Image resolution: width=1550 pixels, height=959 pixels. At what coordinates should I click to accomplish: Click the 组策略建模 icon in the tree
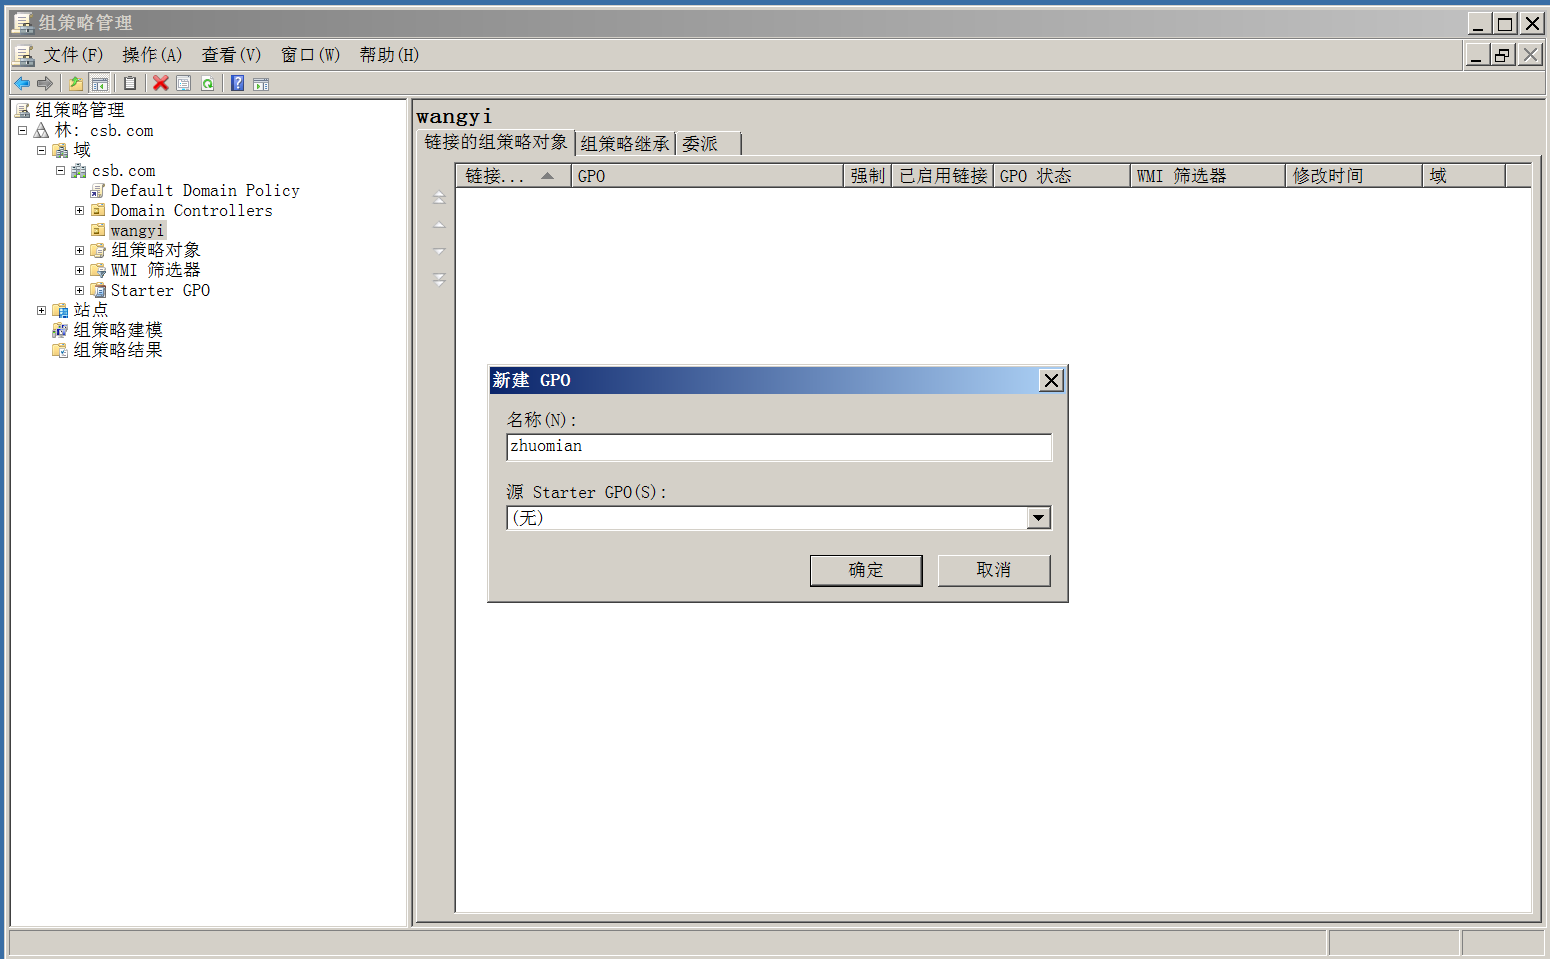60,330
